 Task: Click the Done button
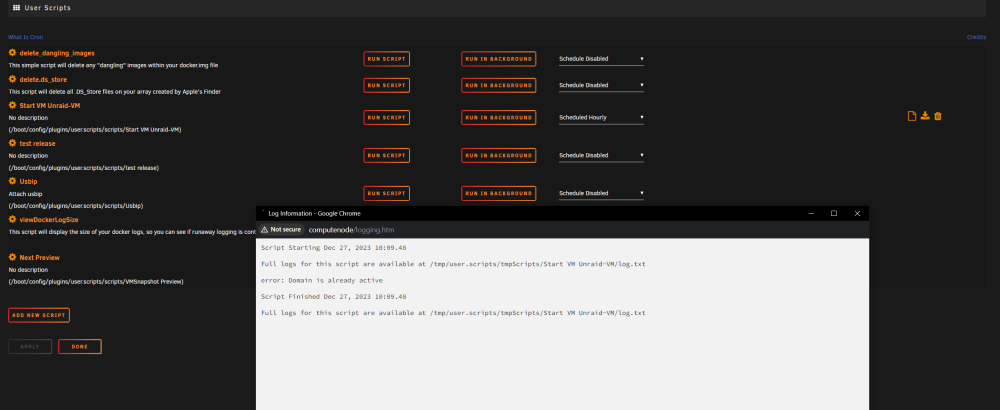coord(80,347)
